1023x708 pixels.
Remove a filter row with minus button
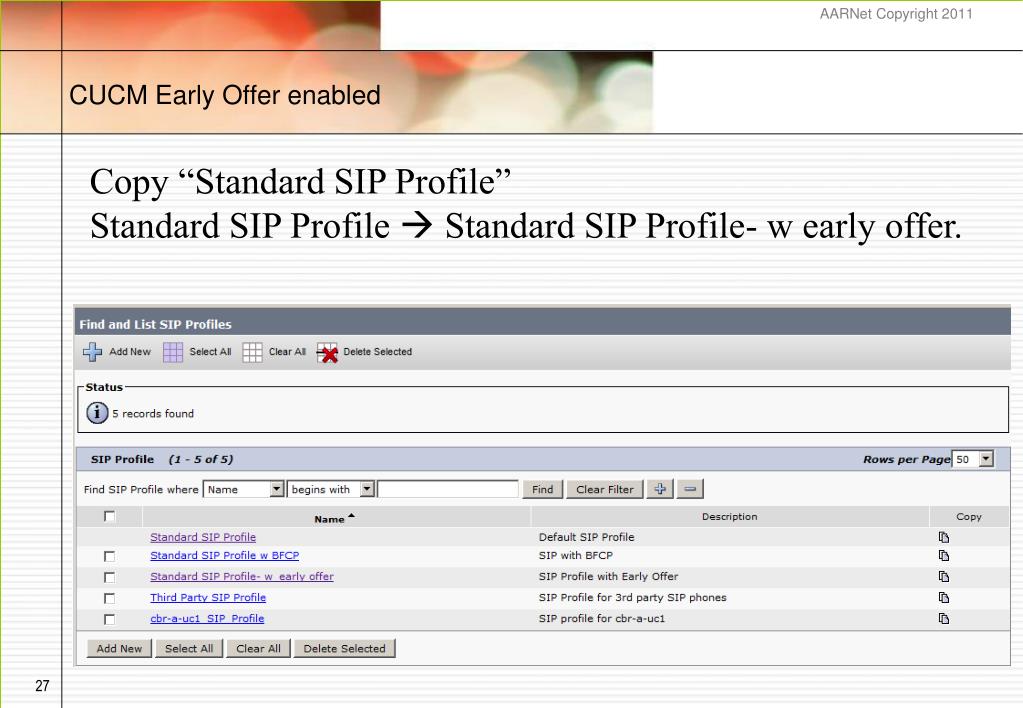[690, 489]
